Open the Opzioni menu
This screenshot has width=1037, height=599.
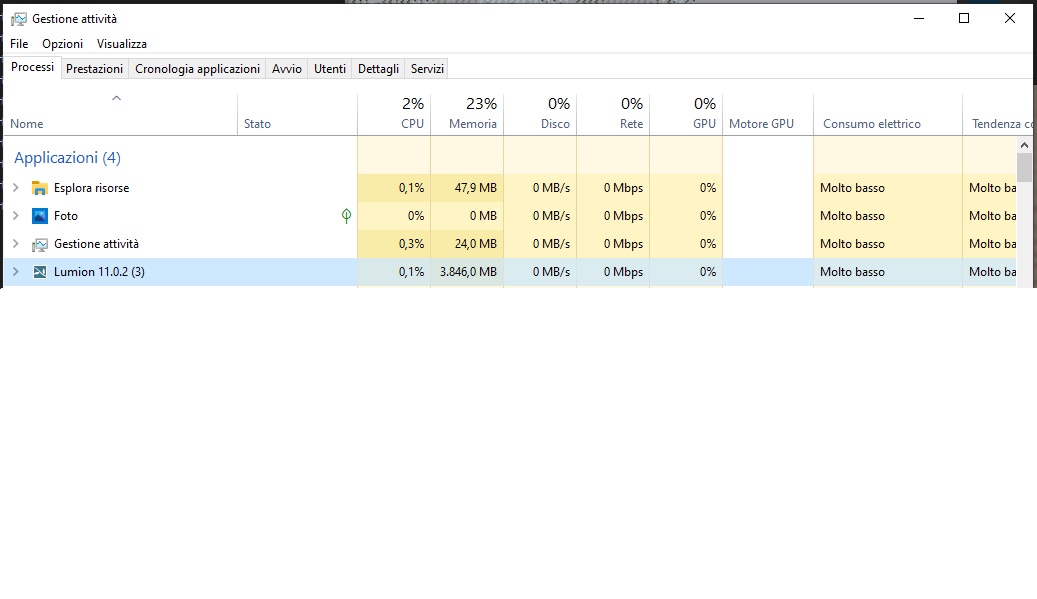[63, 44]
